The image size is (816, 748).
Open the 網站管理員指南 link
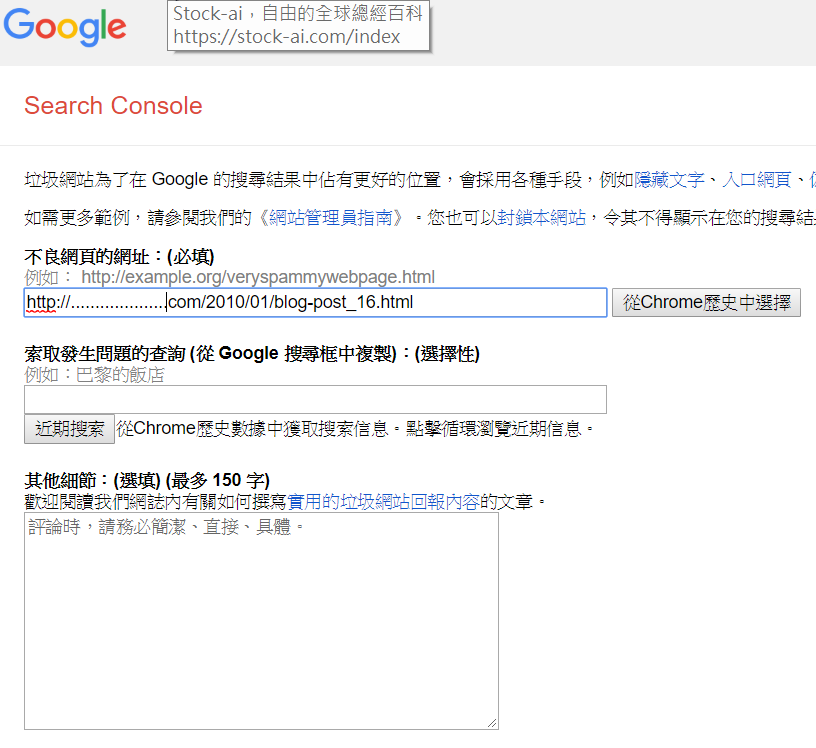pos(330,218)
